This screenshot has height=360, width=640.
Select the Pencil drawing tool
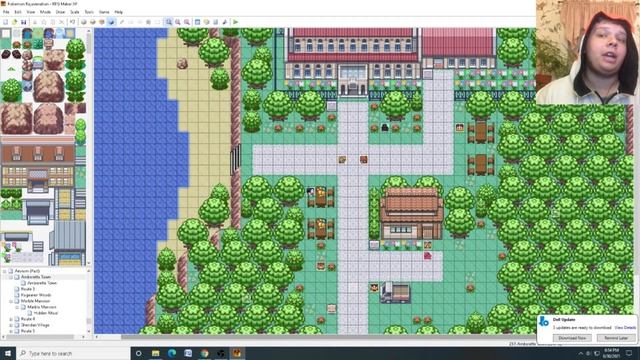pos(122,22)
